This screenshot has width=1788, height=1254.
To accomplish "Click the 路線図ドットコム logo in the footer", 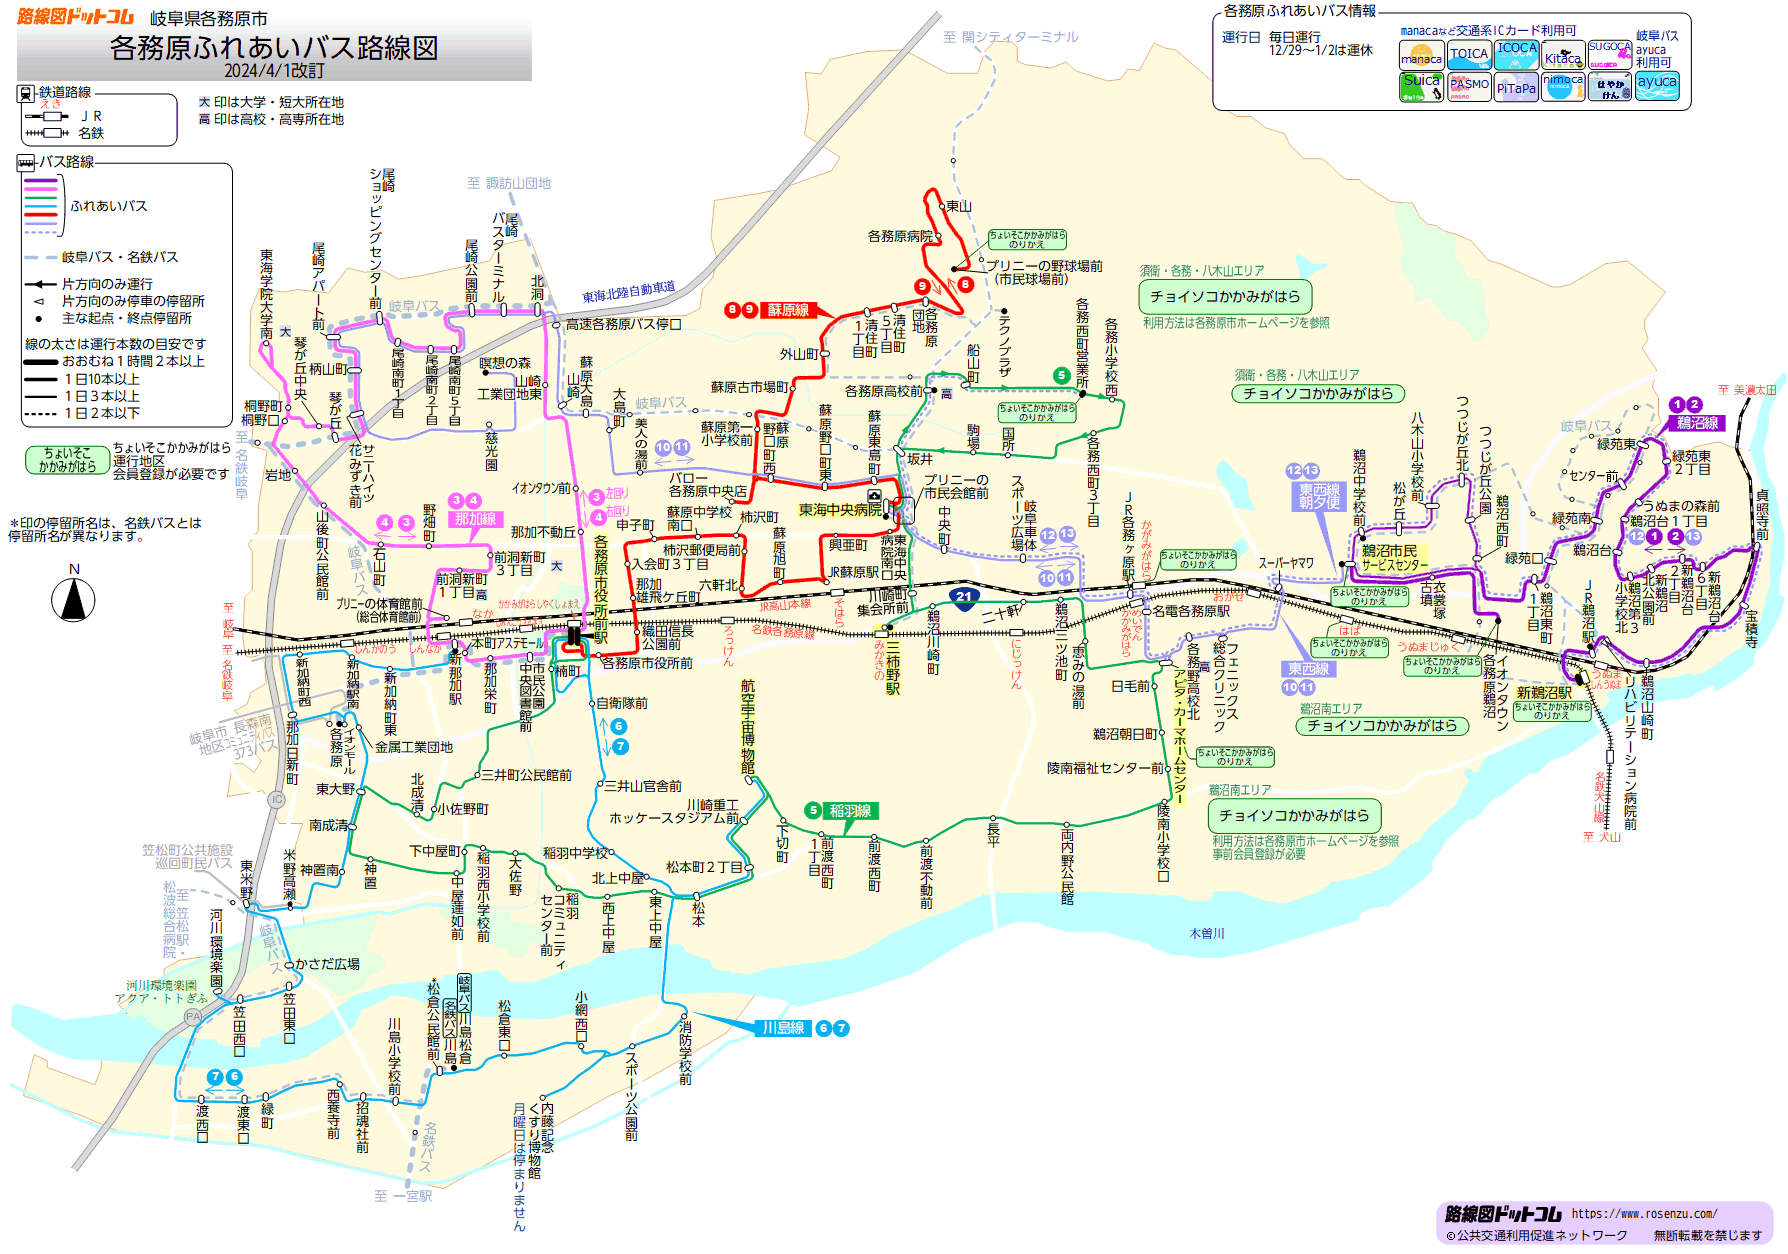I will pos(1503,1214).
